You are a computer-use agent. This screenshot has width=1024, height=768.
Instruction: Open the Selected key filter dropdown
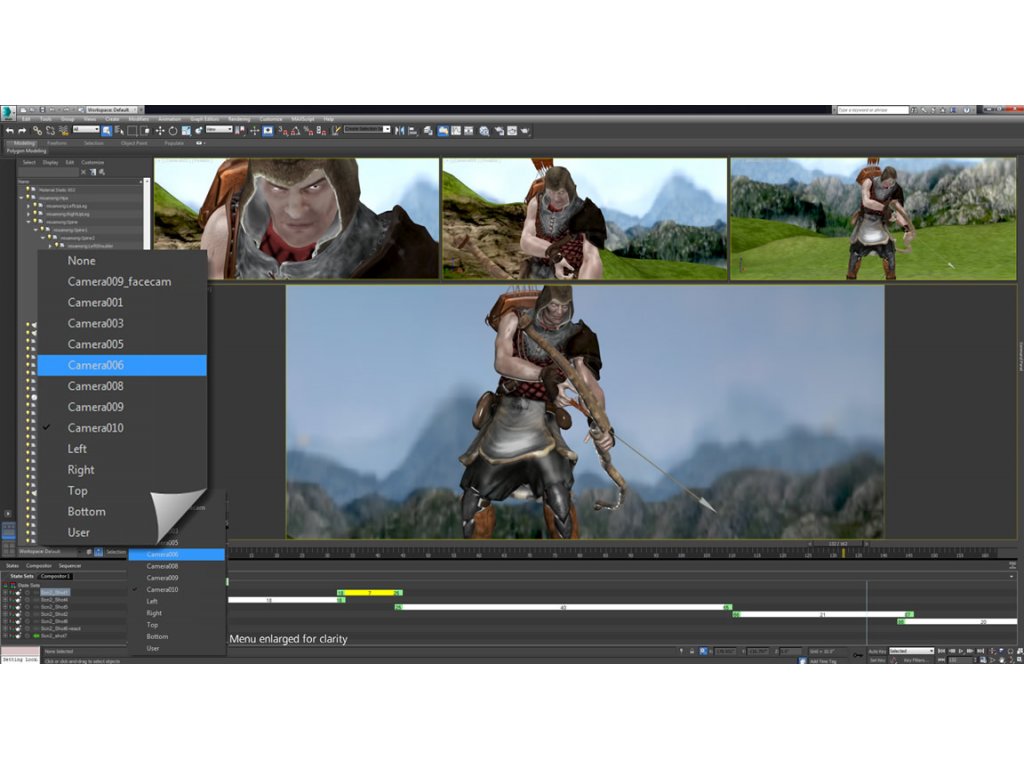pyautogui.click(x=911, y=651)
